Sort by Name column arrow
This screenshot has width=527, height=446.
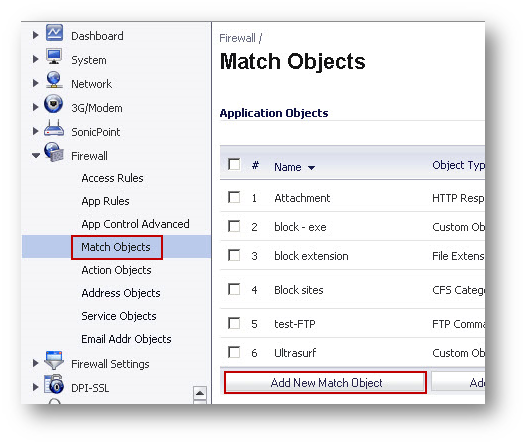point(312,167)
